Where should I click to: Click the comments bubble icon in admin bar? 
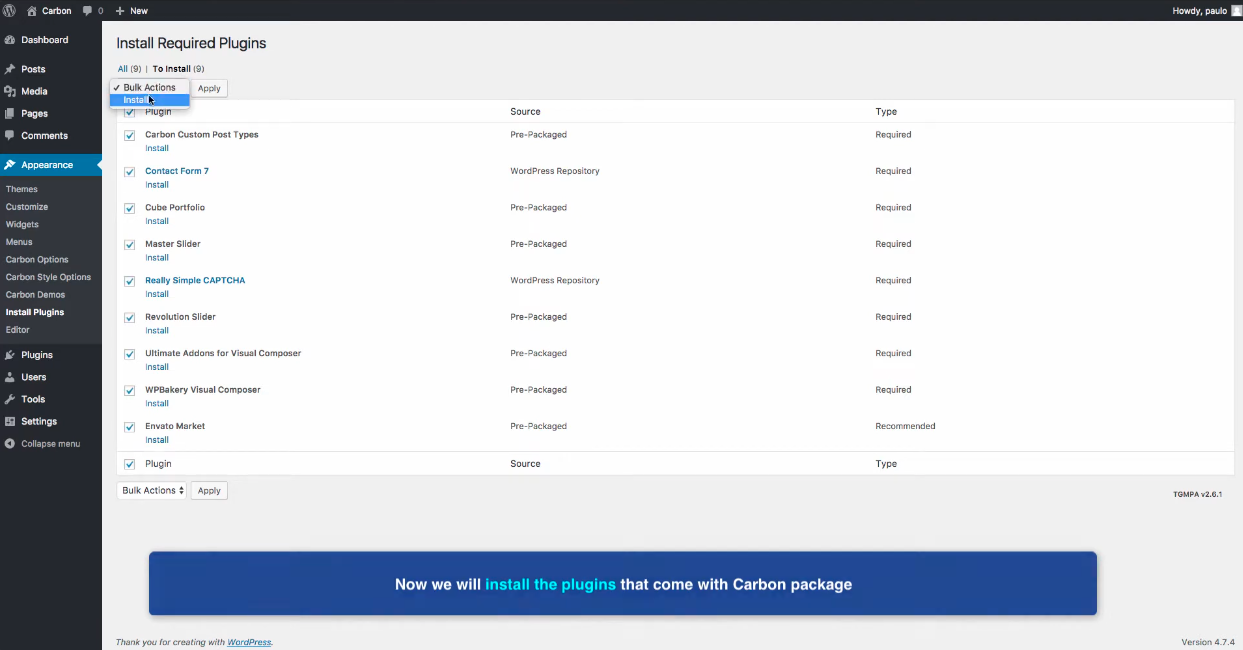88,10
